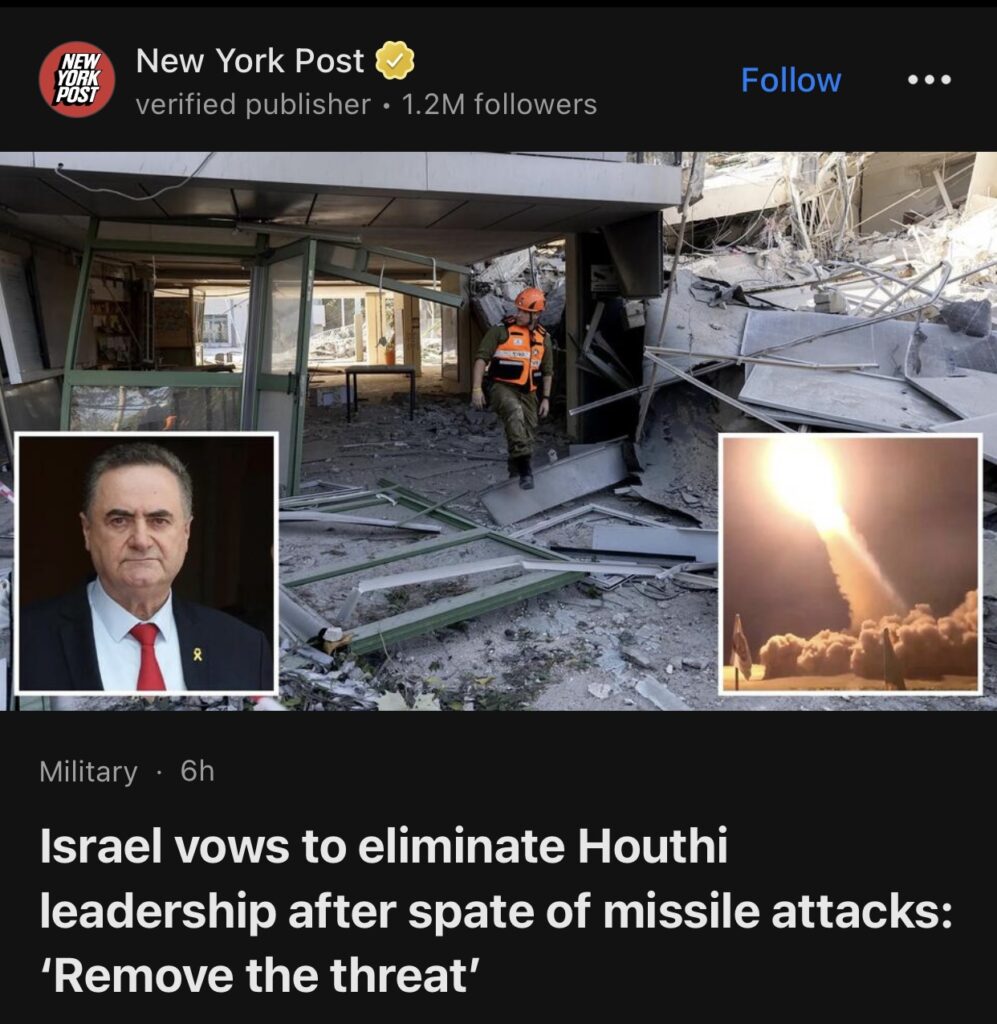997x1024 pixels.
Task: Follow the New York Post publisher
Action: click(x=791, y=80)
